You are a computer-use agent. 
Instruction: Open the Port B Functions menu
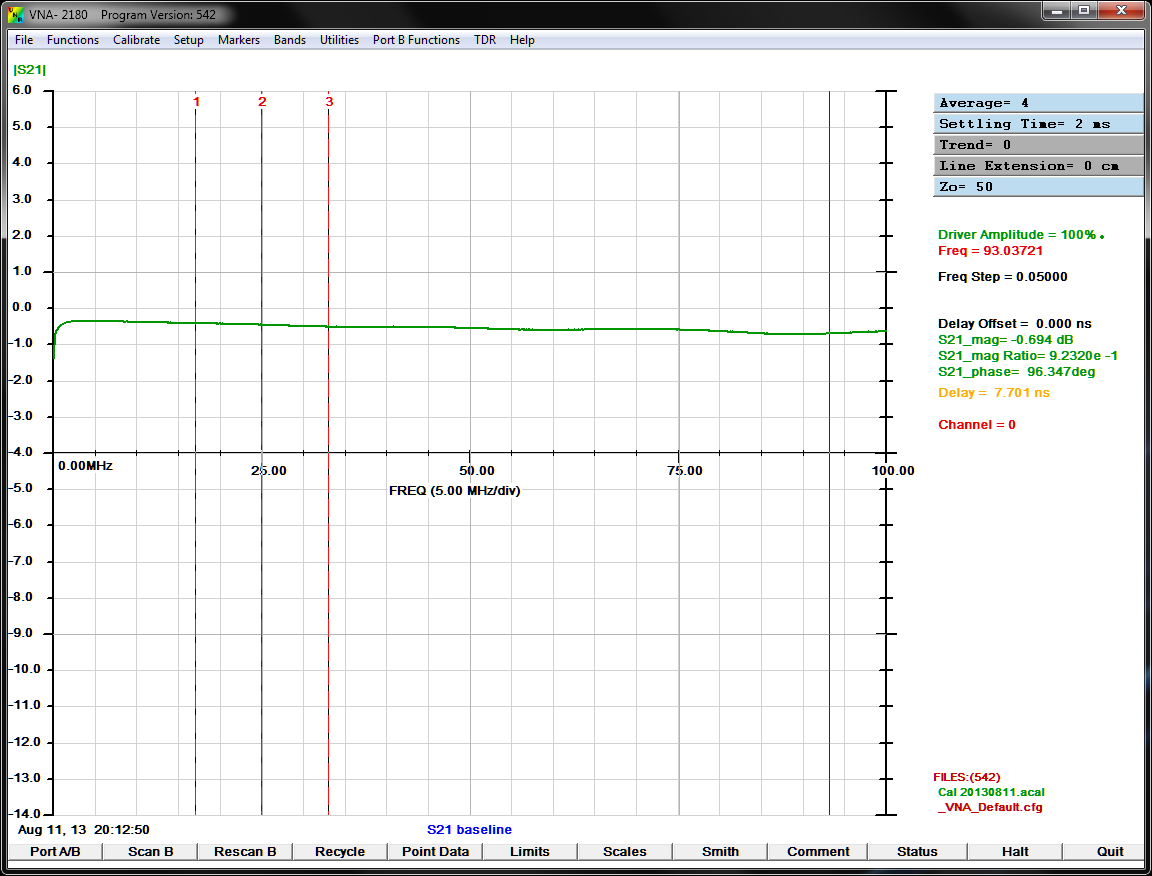pyautogui.click(x=416, y=40)
